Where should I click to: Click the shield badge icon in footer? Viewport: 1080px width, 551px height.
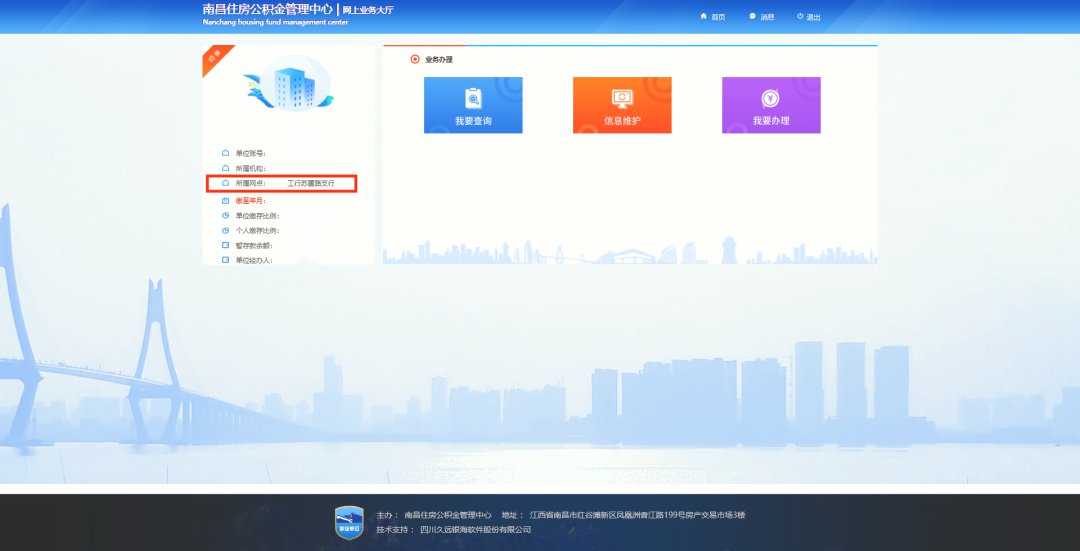349,522
